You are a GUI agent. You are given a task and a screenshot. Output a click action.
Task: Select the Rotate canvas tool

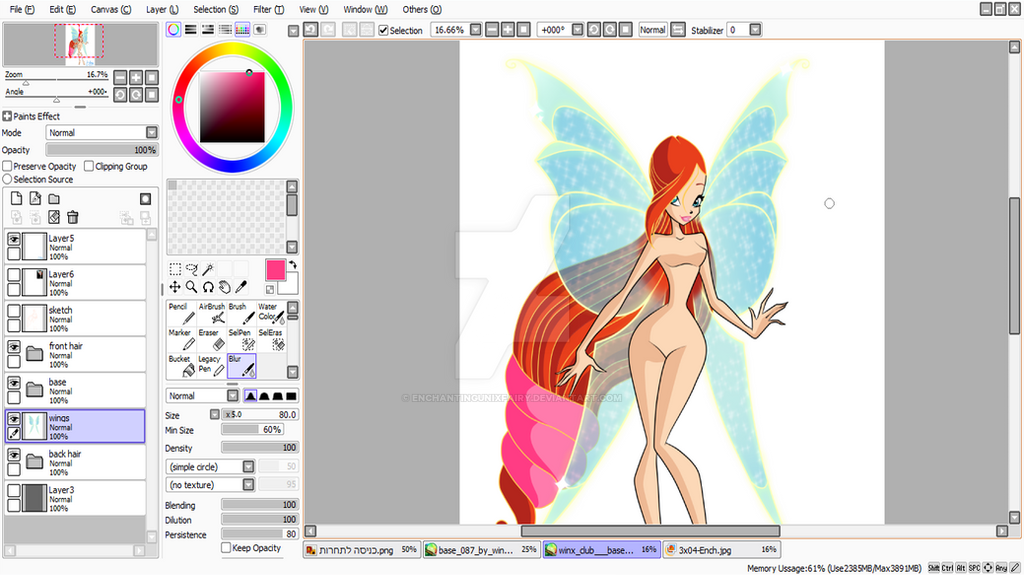(208, 287)
